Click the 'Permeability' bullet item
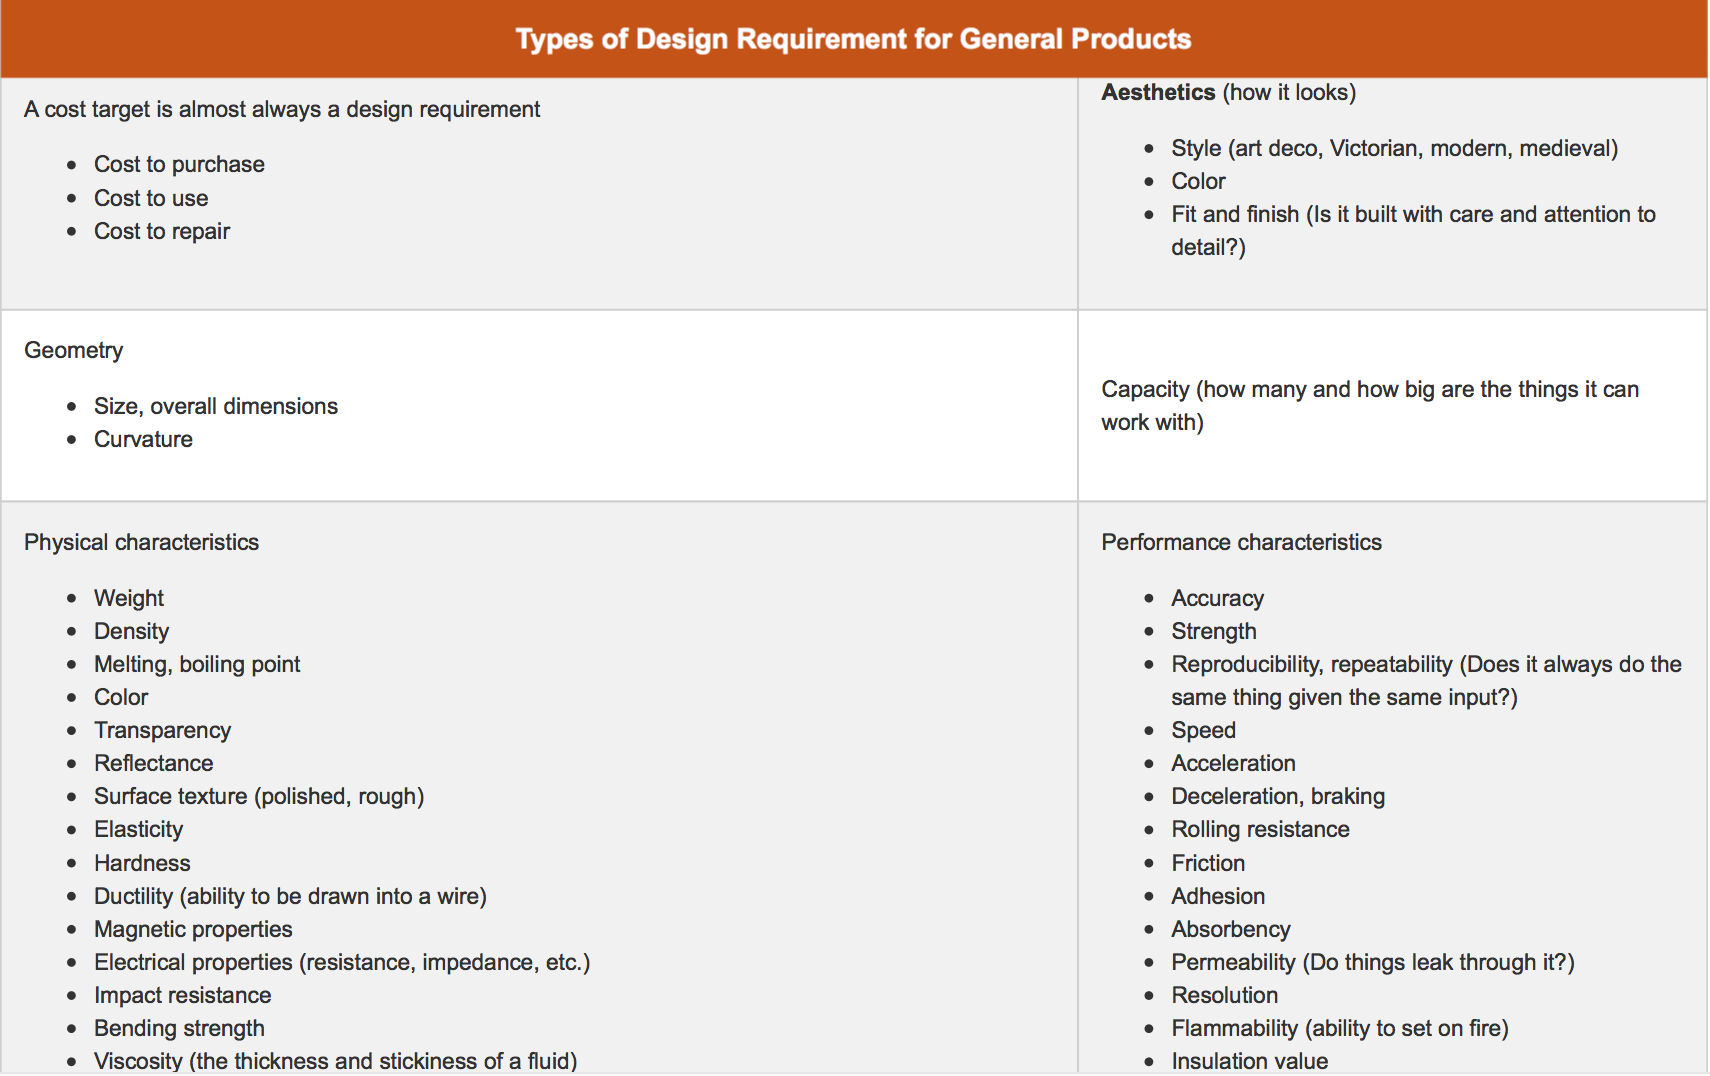 (x=1372, y=962)
